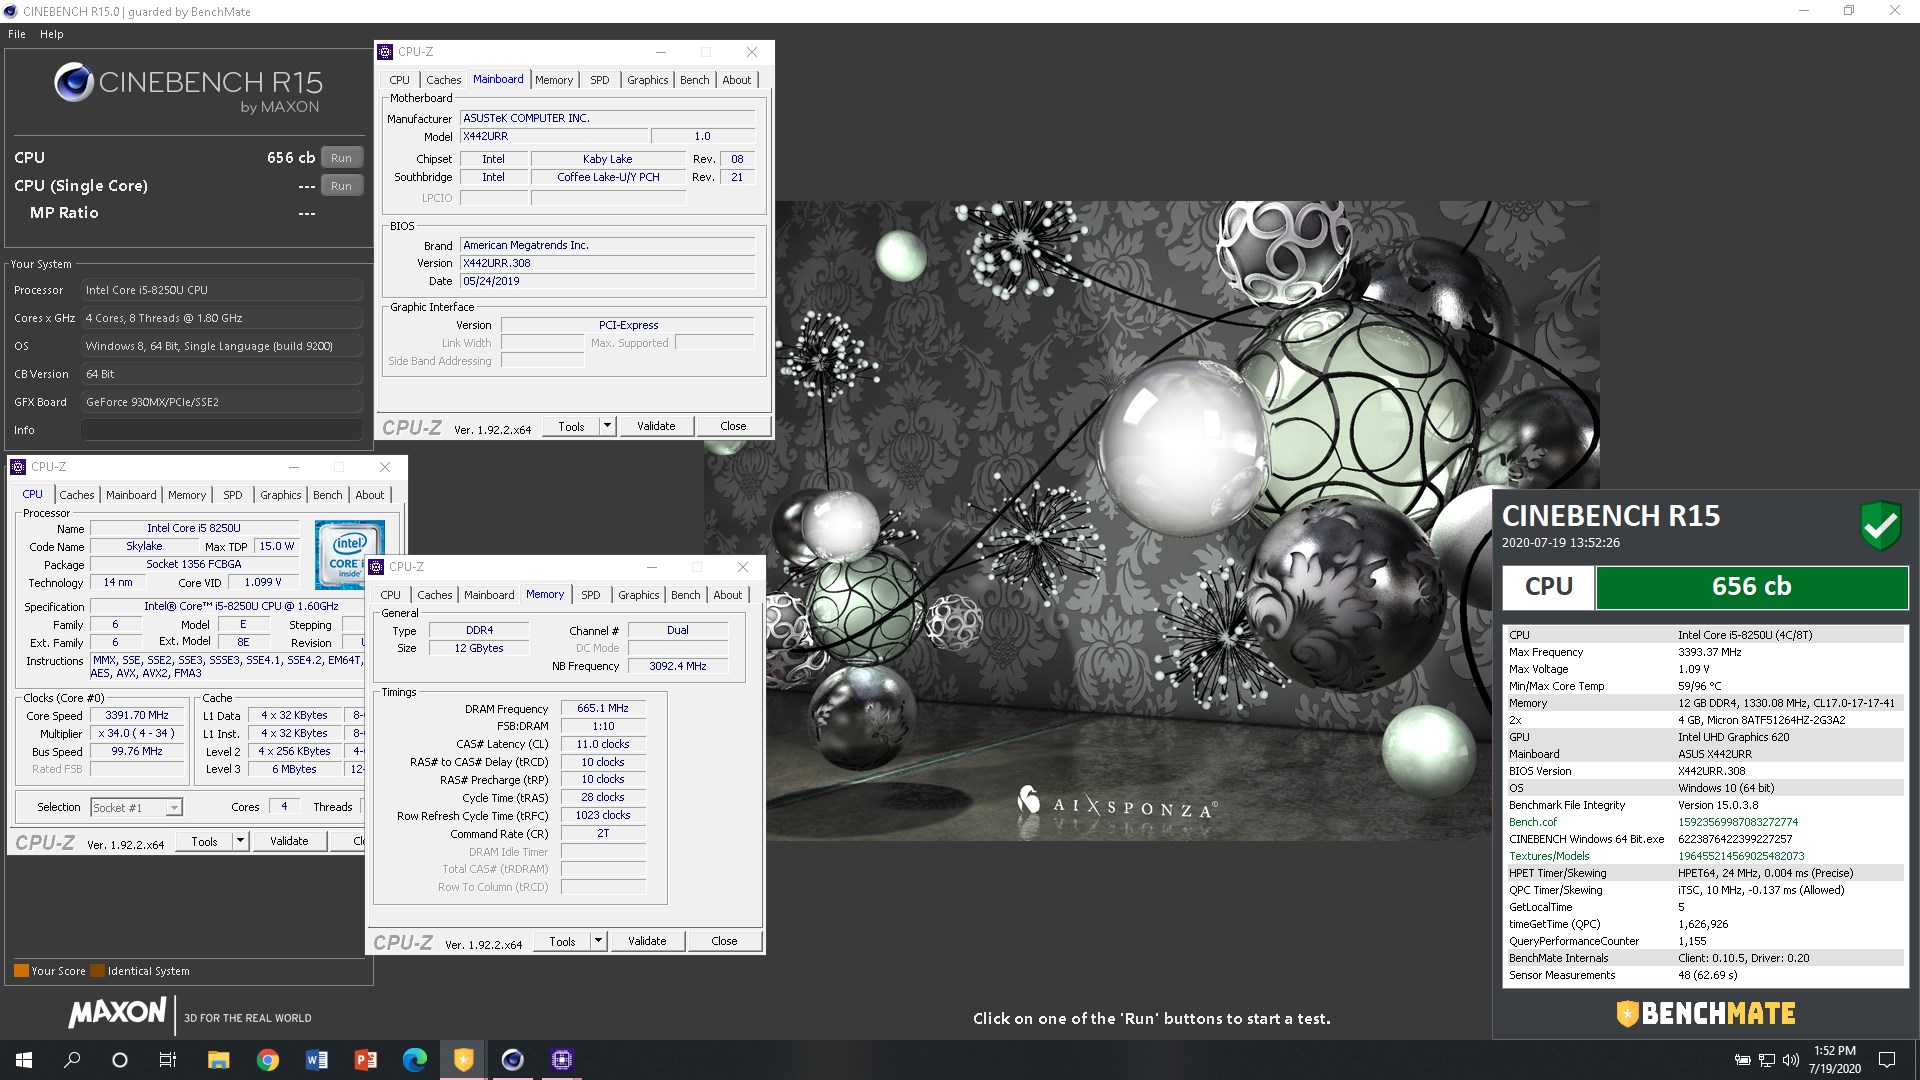Click Tools button in CPU window
The height and width of the screenshot is (1080, 1920).
point(204,841)
